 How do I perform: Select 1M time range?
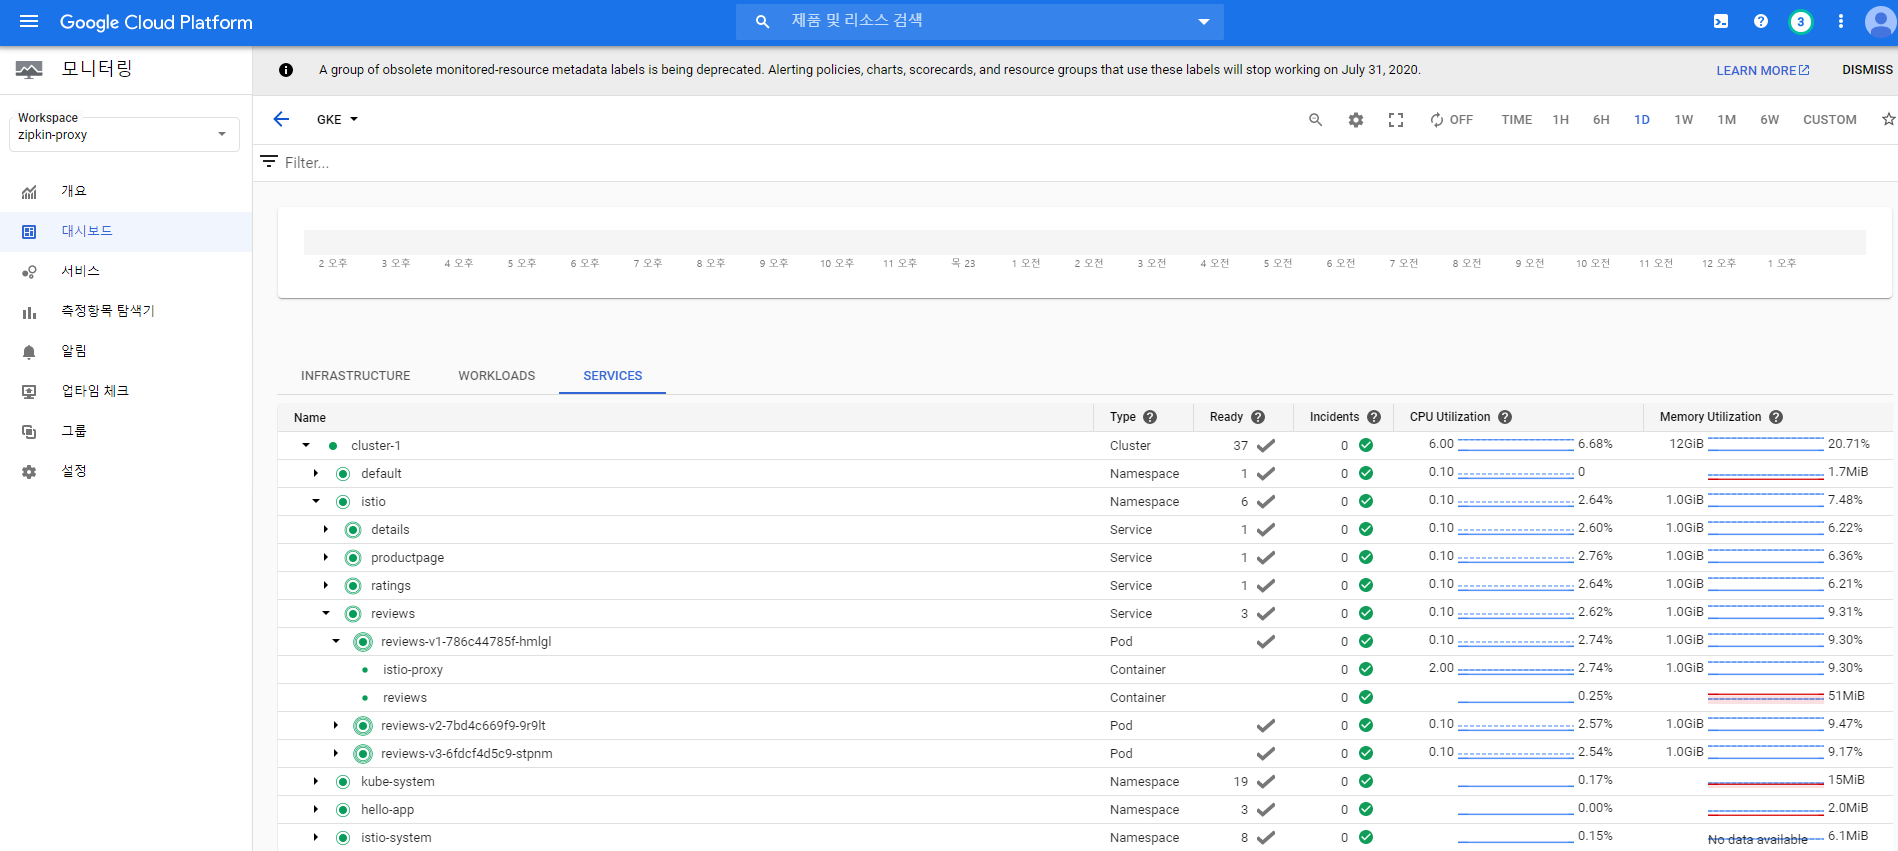pyautogui.click(x=1726, y=120)
